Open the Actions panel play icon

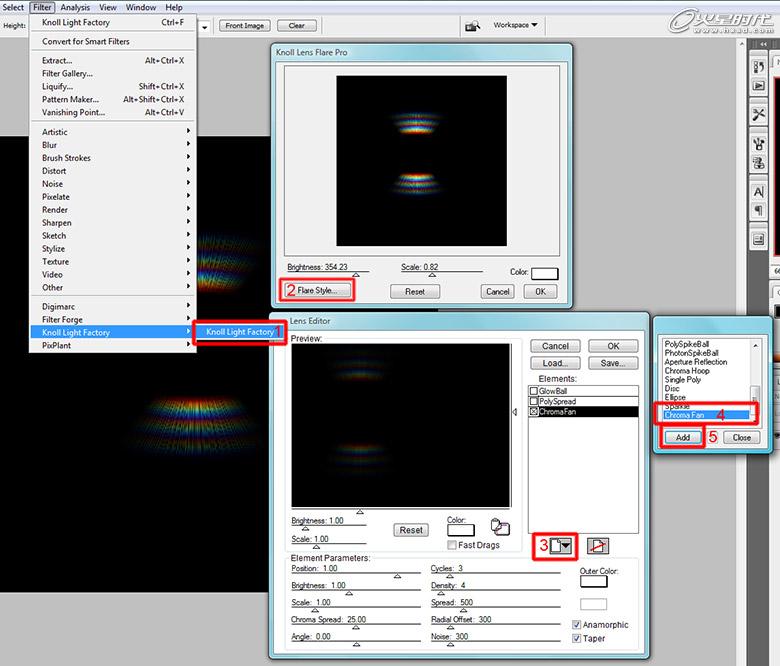pos(759,86)
